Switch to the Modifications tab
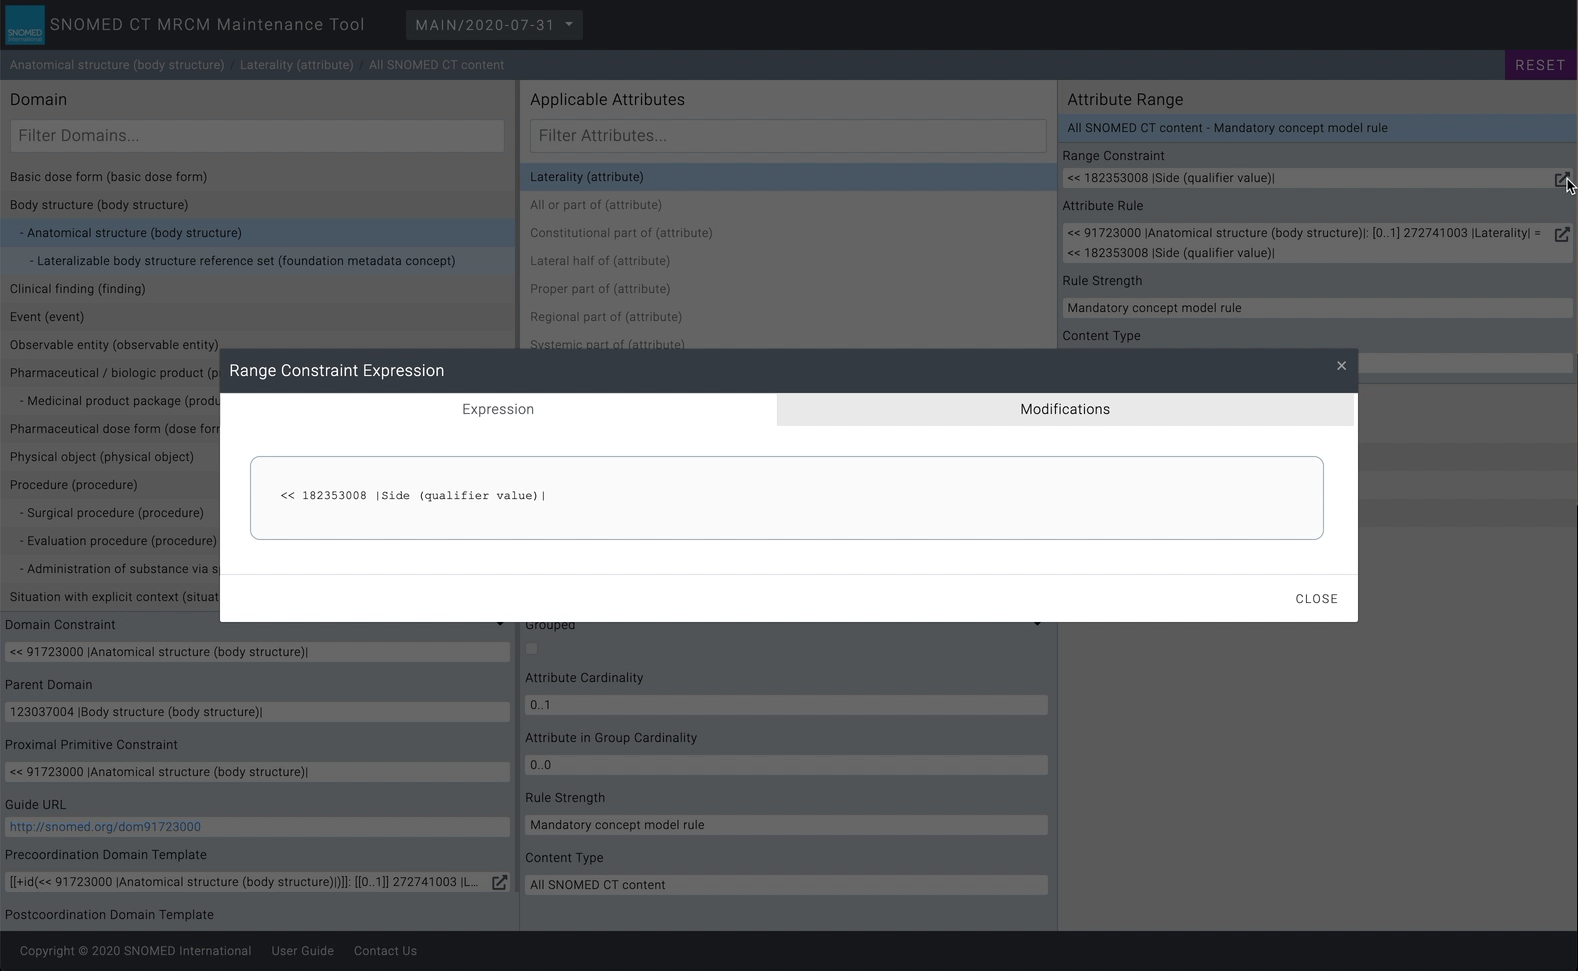Viewport: 1578px width, 971px height. (x=1065, y=409)
